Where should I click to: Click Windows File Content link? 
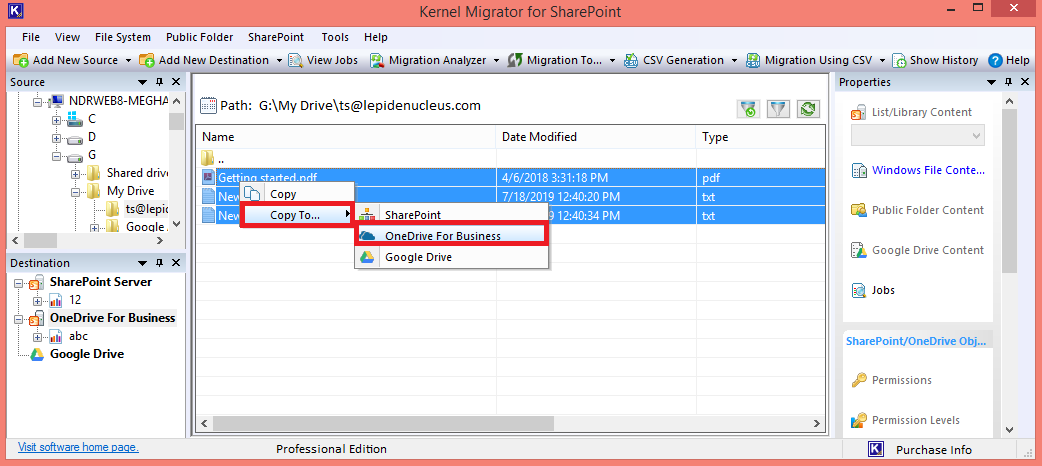(928, 170)
